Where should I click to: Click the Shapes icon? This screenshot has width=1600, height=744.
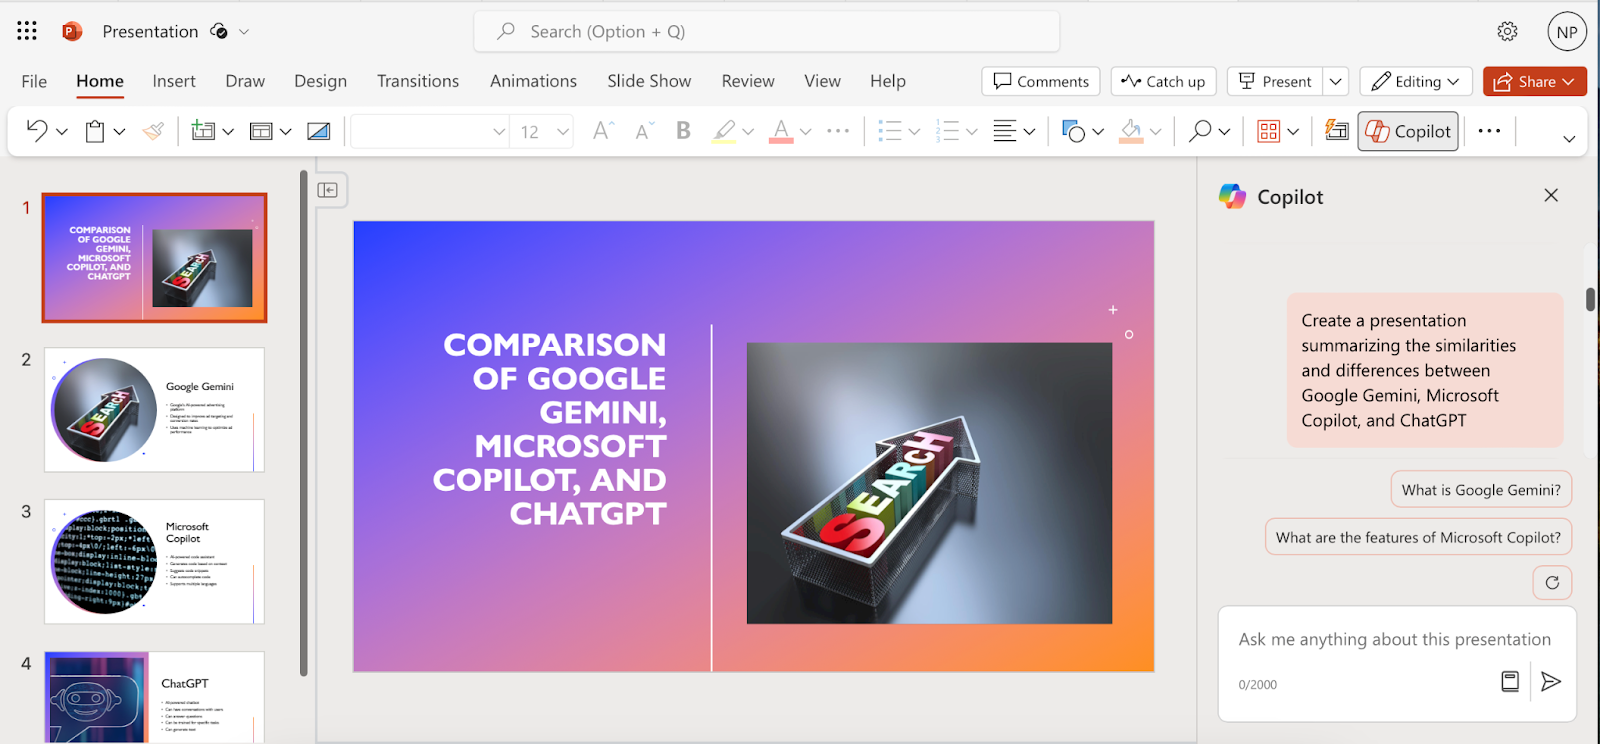[1073, 131]
